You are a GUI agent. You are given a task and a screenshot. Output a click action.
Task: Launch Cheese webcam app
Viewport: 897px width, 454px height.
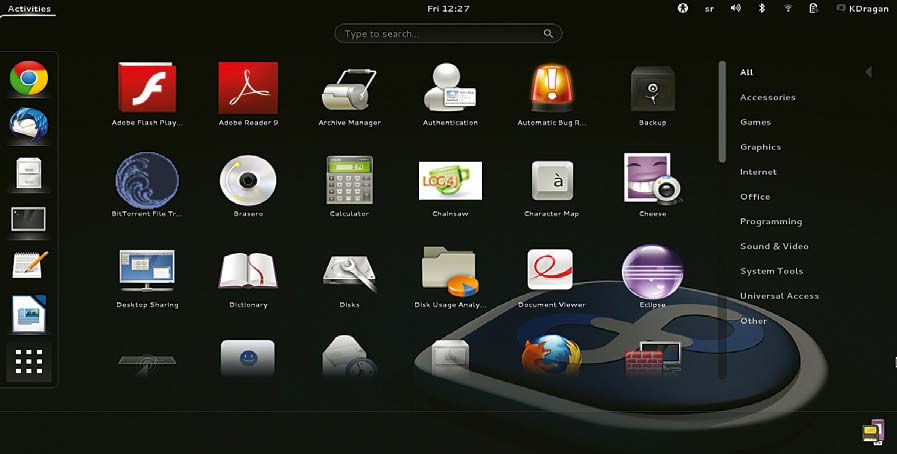point(653,178)
